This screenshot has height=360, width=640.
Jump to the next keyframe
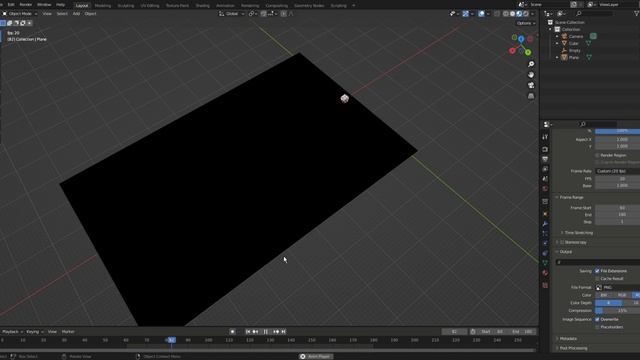coord(276,332)
